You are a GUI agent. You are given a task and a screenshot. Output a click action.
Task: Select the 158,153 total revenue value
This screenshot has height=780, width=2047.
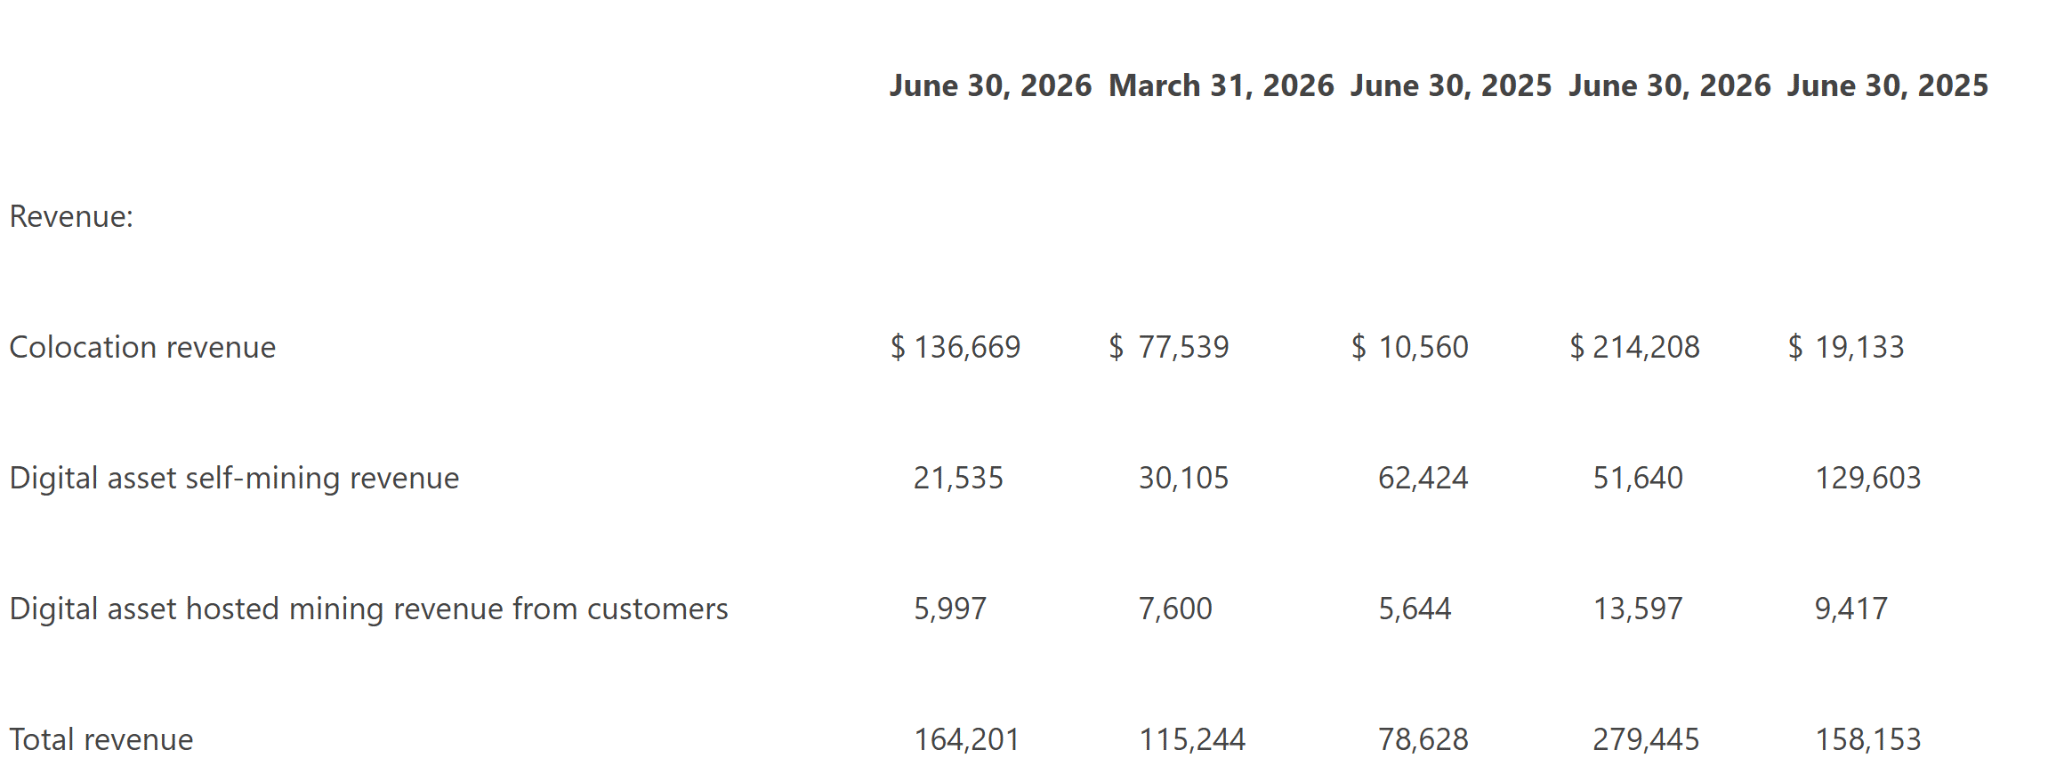[x=1868, y=740]
